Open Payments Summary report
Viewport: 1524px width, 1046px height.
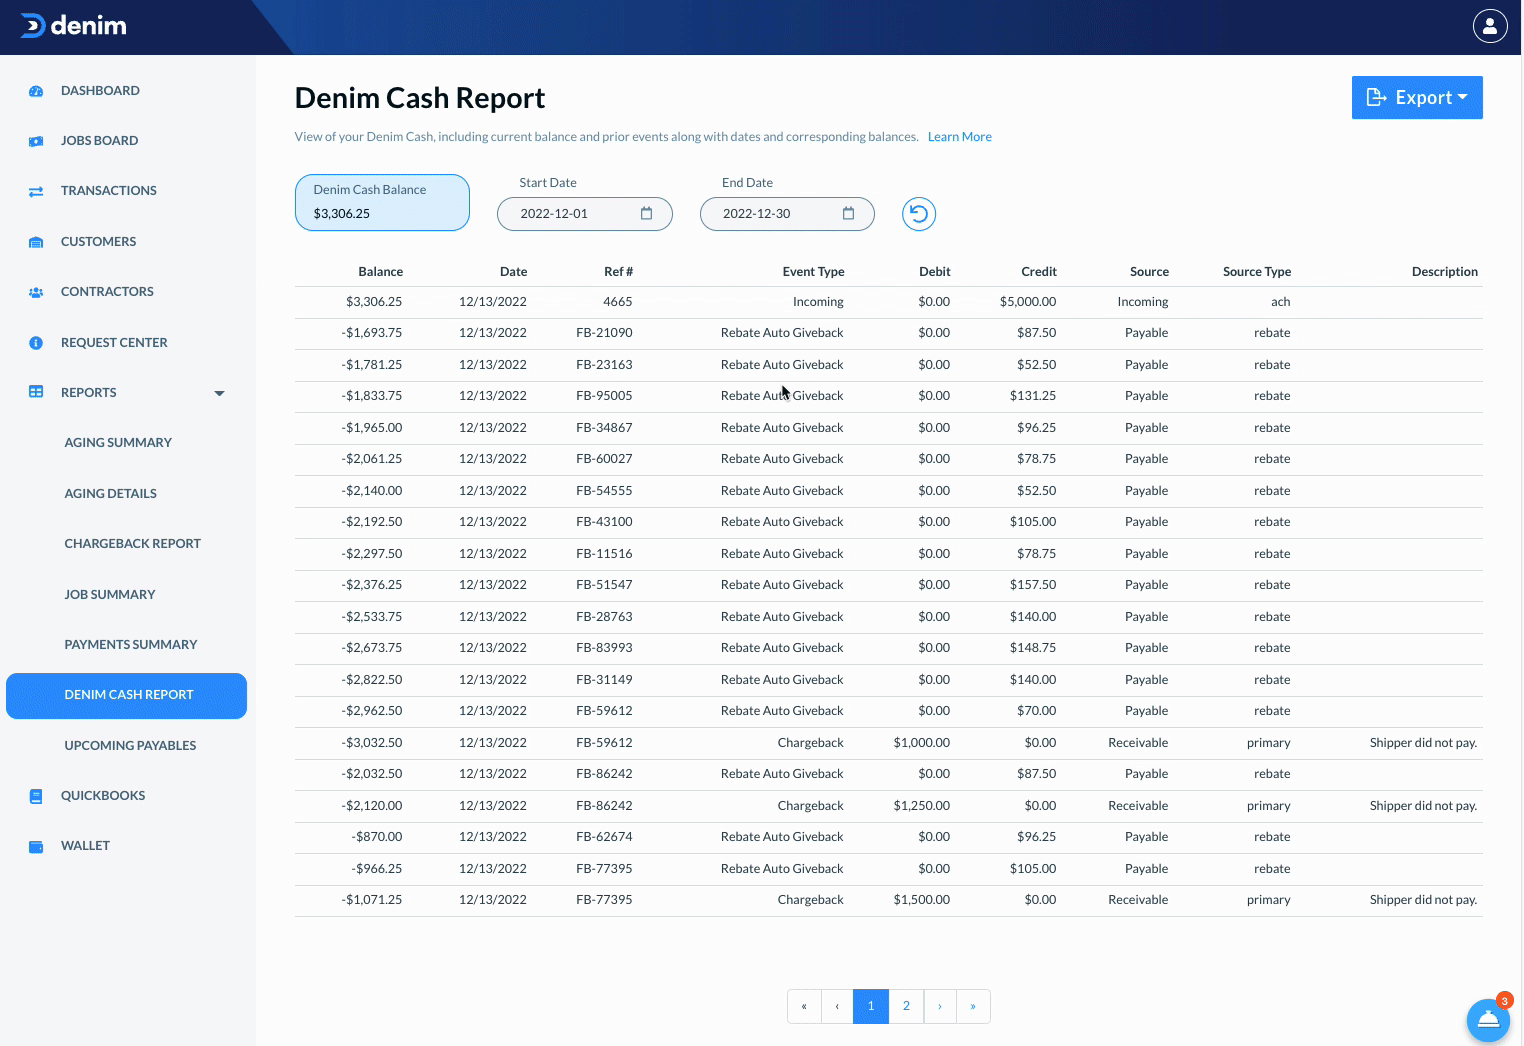[131, 645]
